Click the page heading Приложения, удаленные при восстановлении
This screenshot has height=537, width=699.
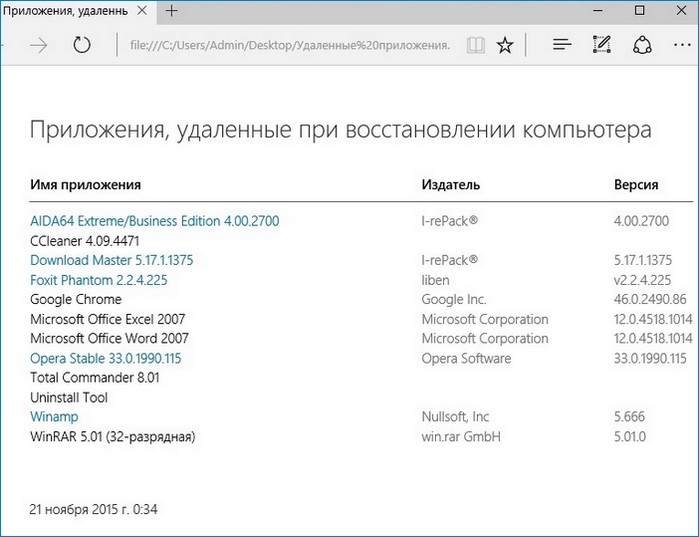(x=341, y=130)
